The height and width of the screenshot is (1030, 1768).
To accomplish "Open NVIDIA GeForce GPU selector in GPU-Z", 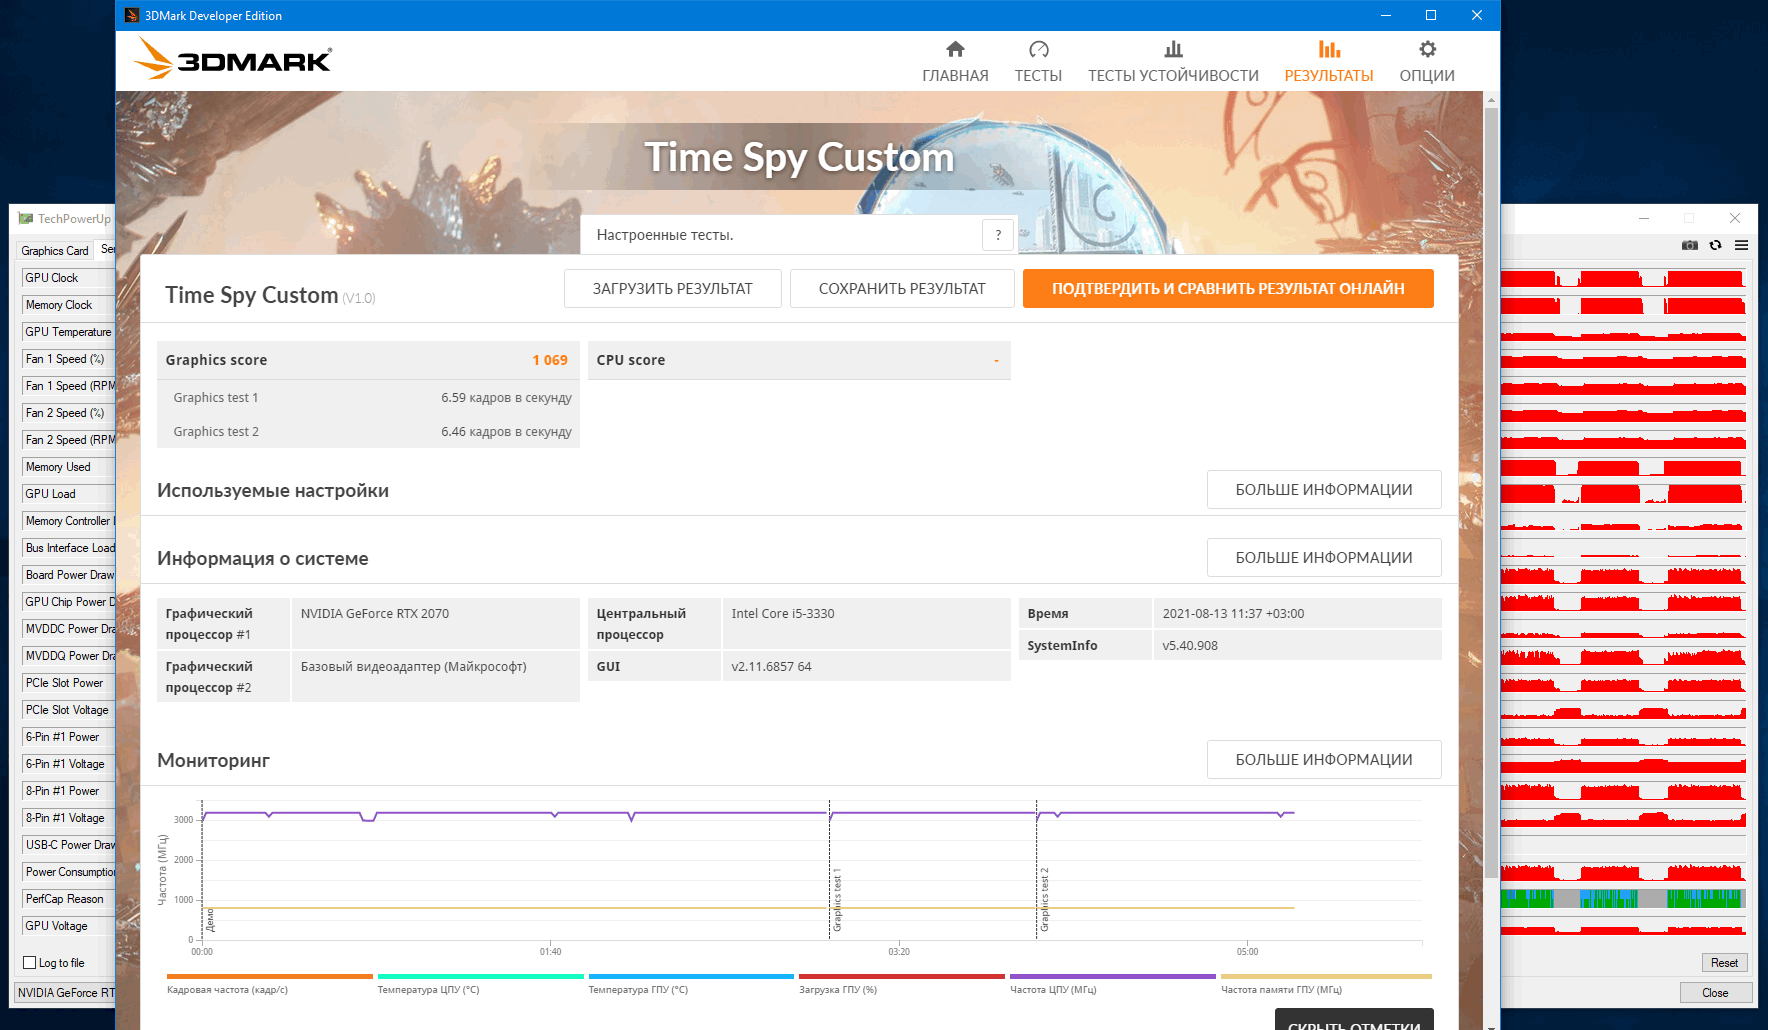I will [65, 993].
